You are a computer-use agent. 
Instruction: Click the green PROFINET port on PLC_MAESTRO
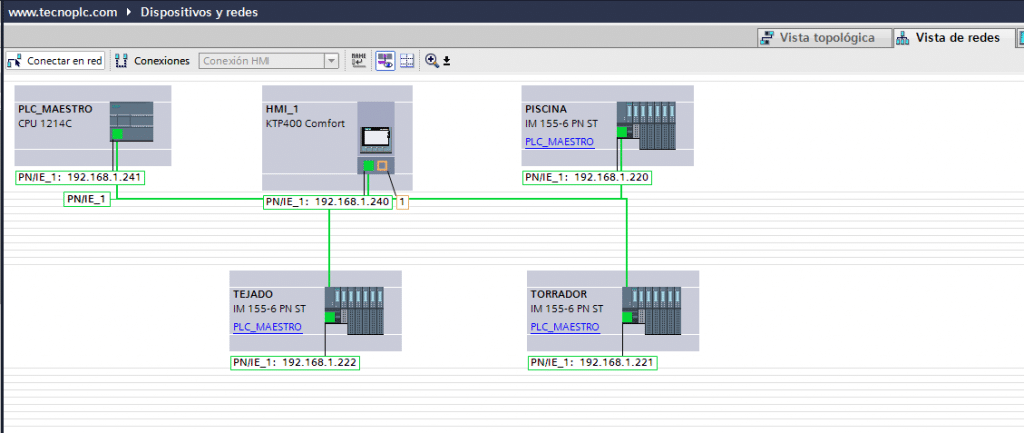click(x=117, y=134)
